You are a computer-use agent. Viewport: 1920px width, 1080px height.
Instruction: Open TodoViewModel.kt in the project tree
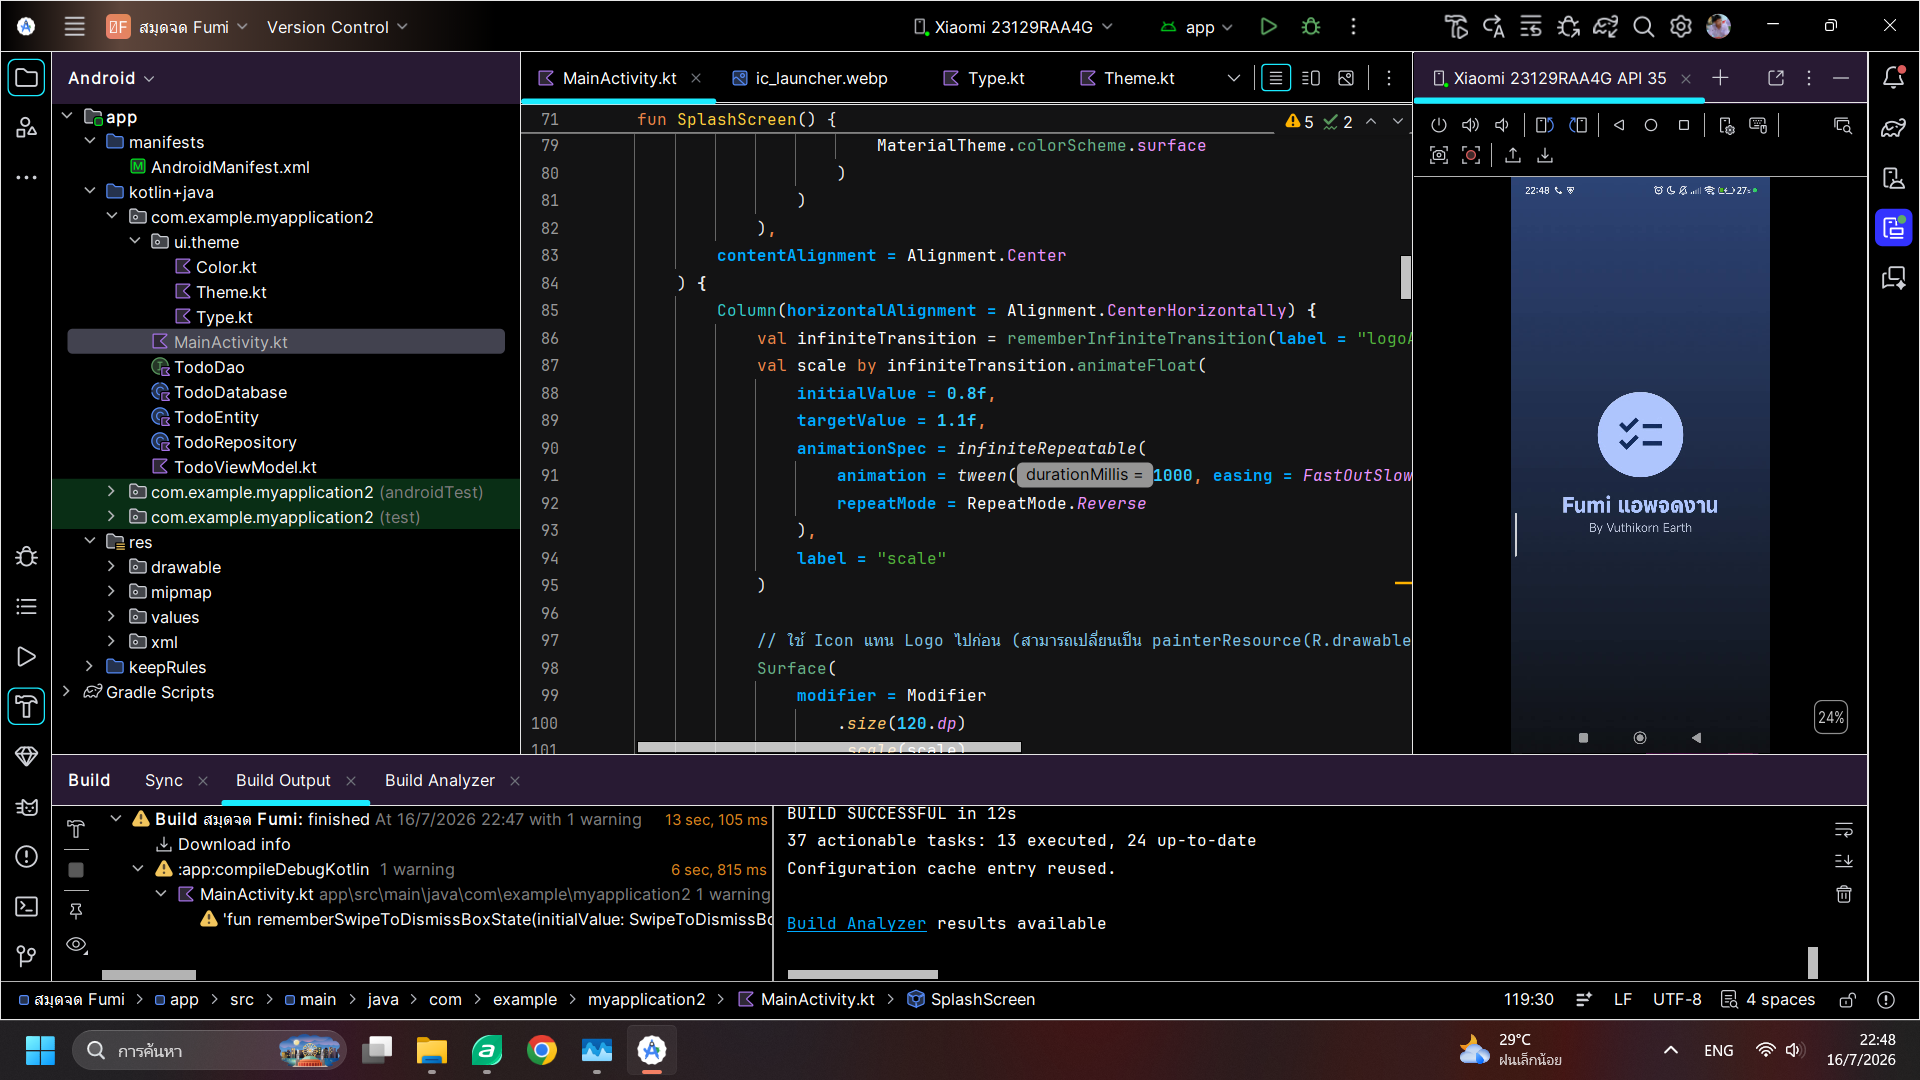[x=245, y=467]
